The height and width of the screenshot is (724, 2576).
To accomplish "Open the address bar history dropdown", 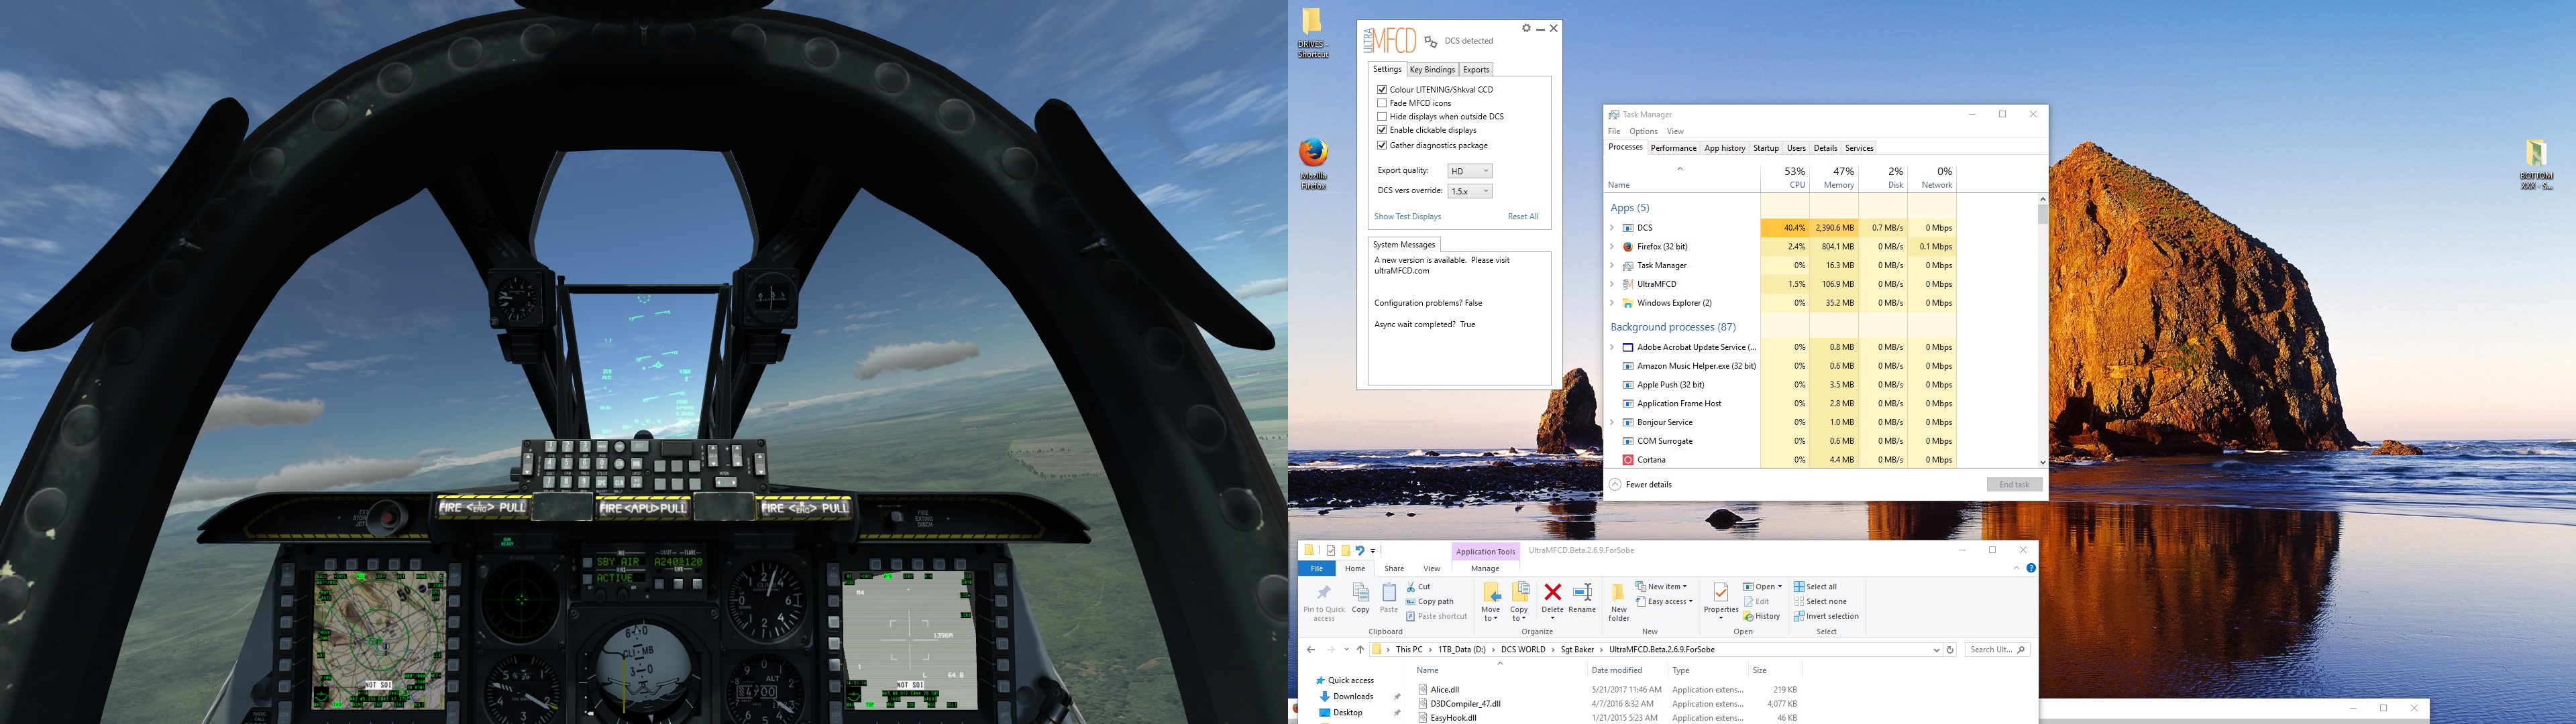I will (x=1936, y=650).
